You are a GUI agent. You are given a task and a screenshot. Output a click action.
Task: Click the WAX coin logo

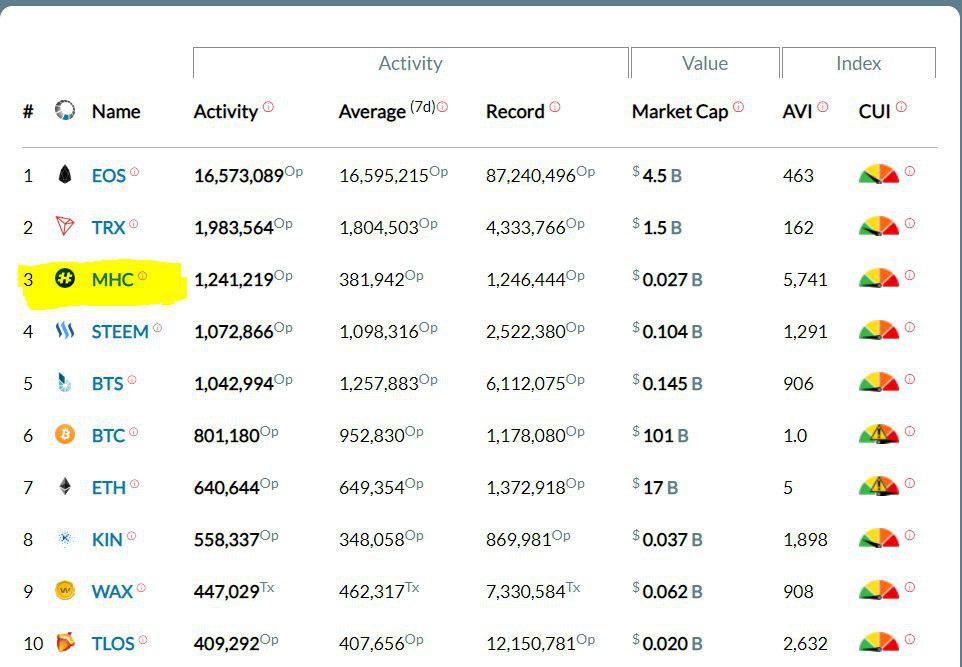[x=64, y=591]
